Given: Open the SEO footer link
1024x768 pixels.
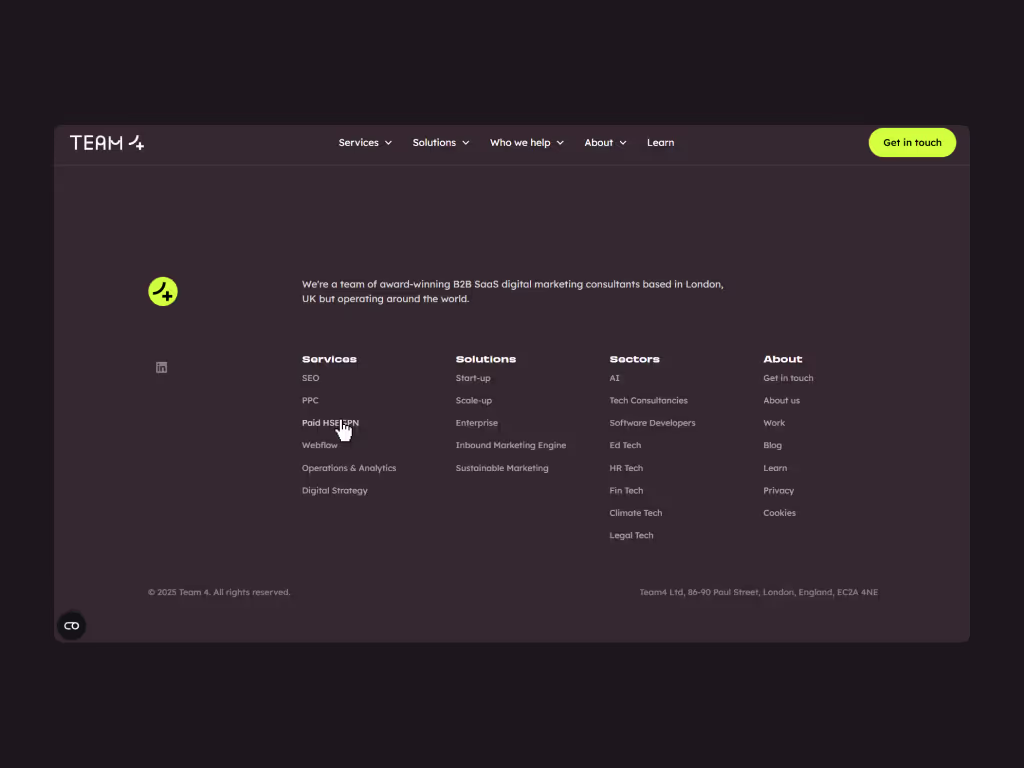Looking at the screenshot, I should pos(310,378).
